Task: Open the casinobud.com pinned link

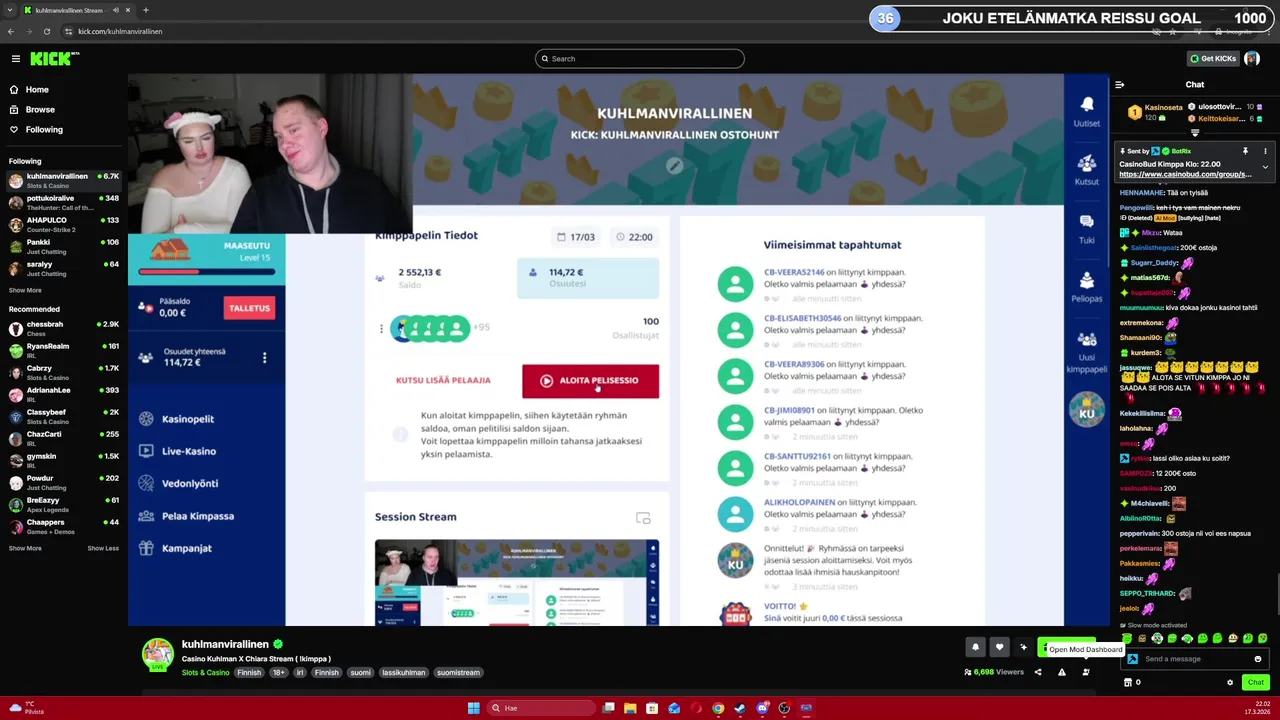Action: point(1185,175)
